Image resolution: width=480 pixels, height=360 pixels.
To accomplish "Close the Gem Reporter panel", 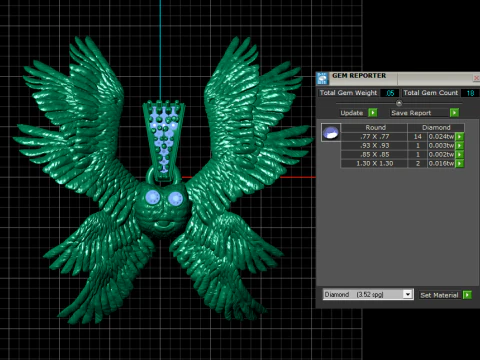I will [476, 78].
